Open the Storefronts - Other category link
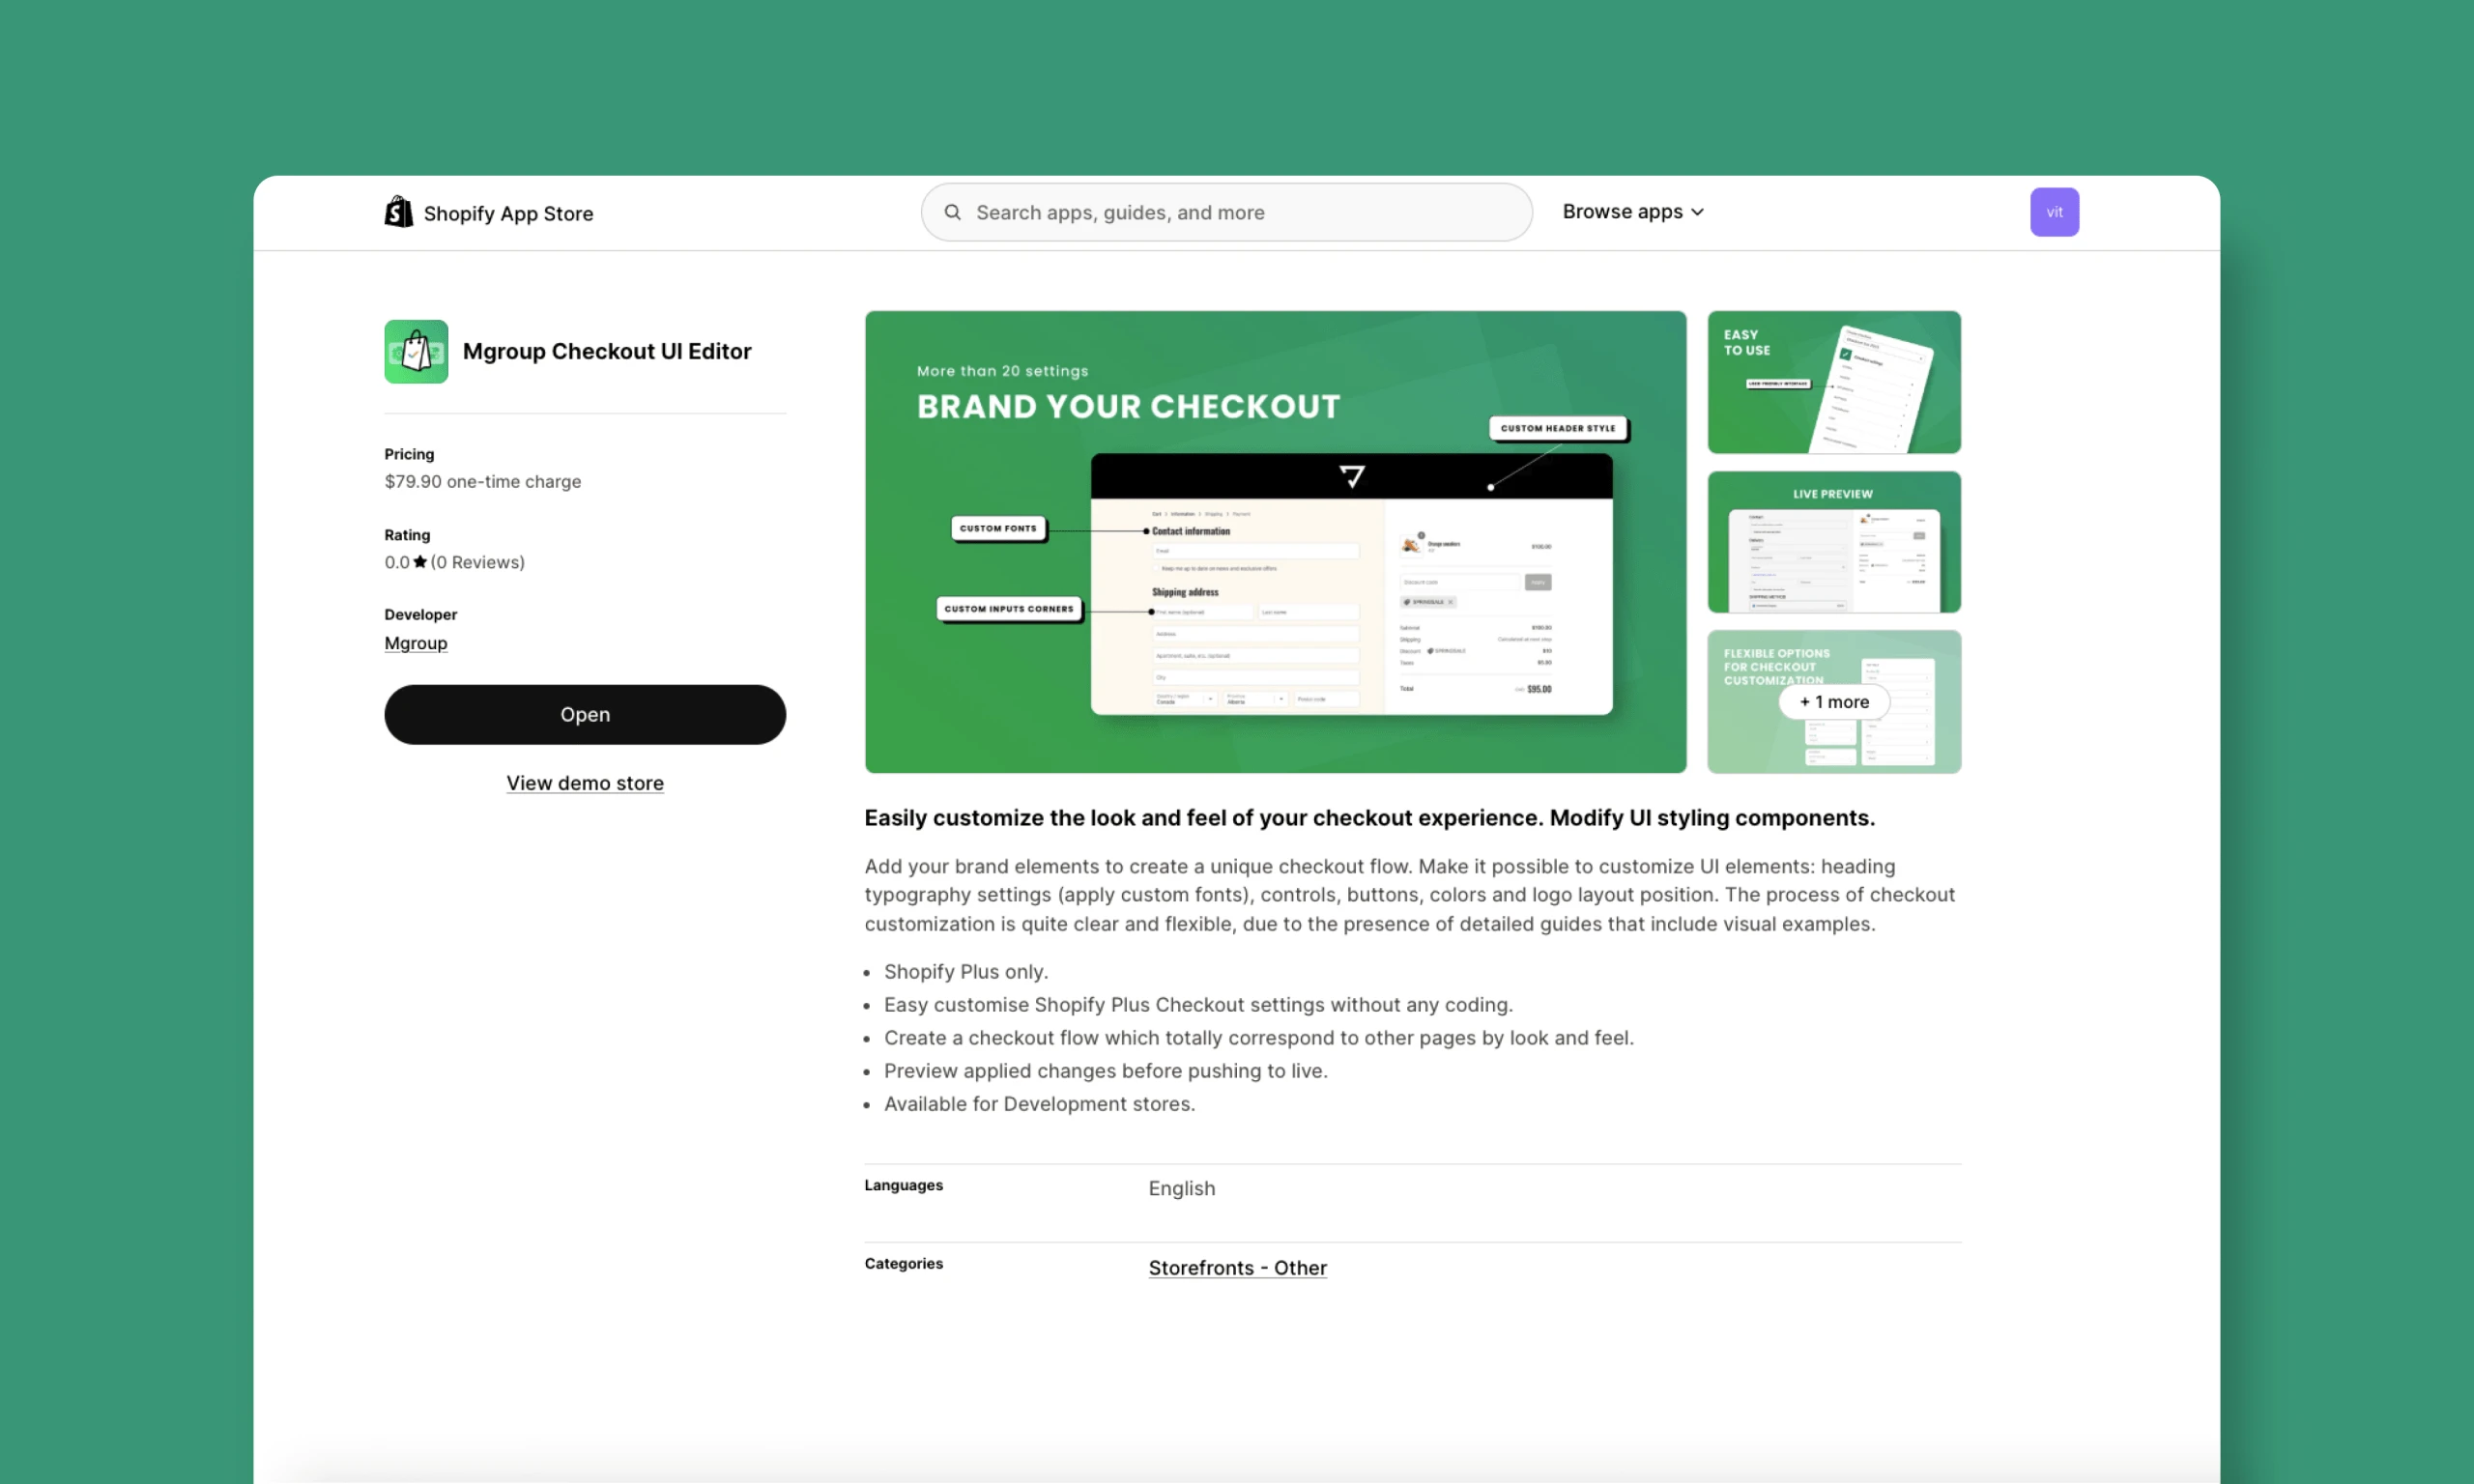The height and width of the screenshot is (1484, 2474). click(1237, 1268)
